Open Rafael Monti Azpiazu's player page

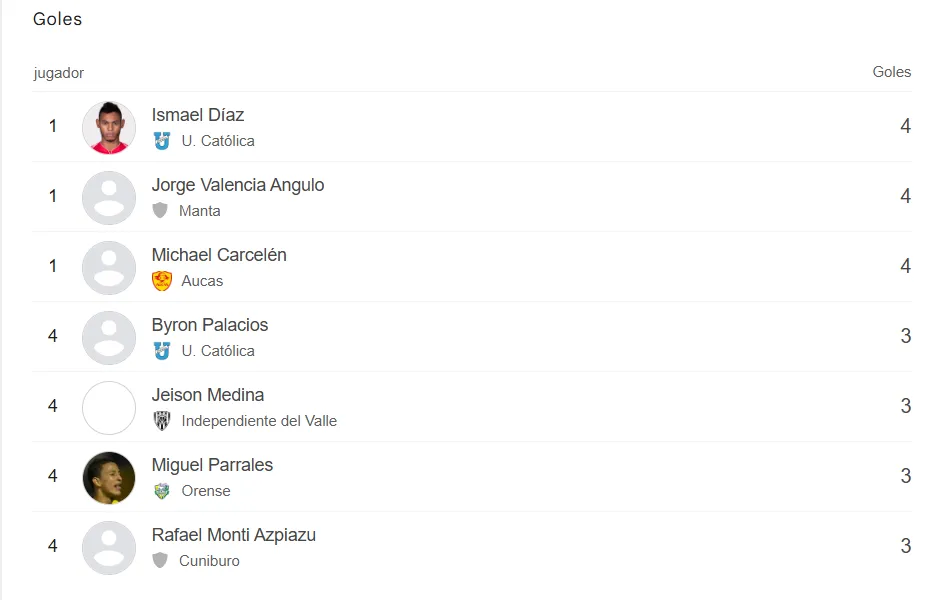tap(234, 535)
